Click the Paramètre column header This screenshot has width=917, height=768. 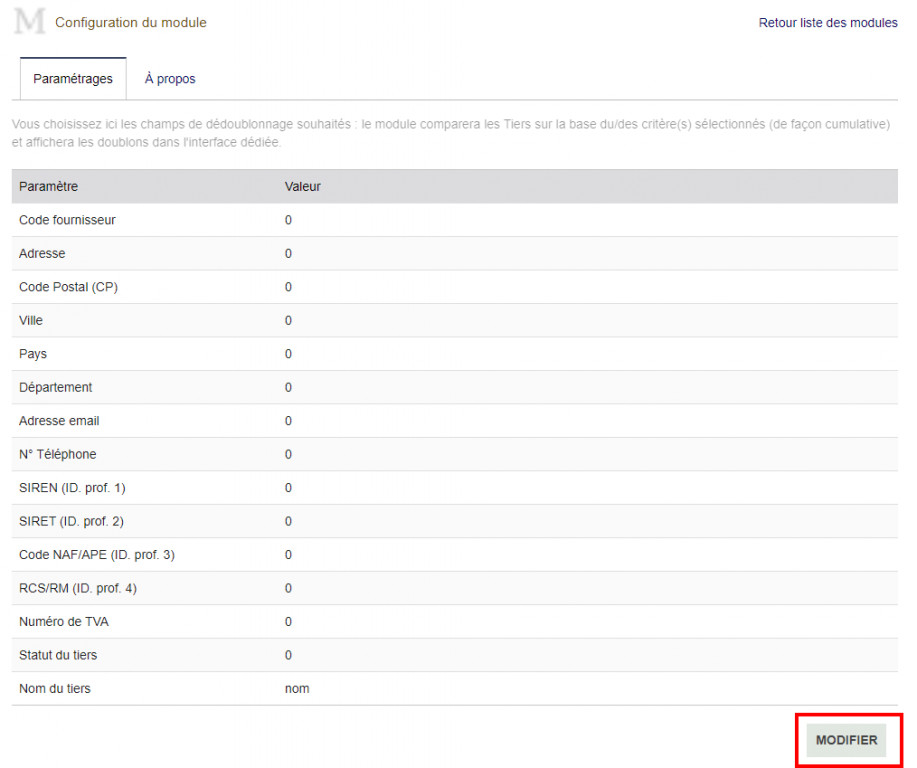(48, 187)
